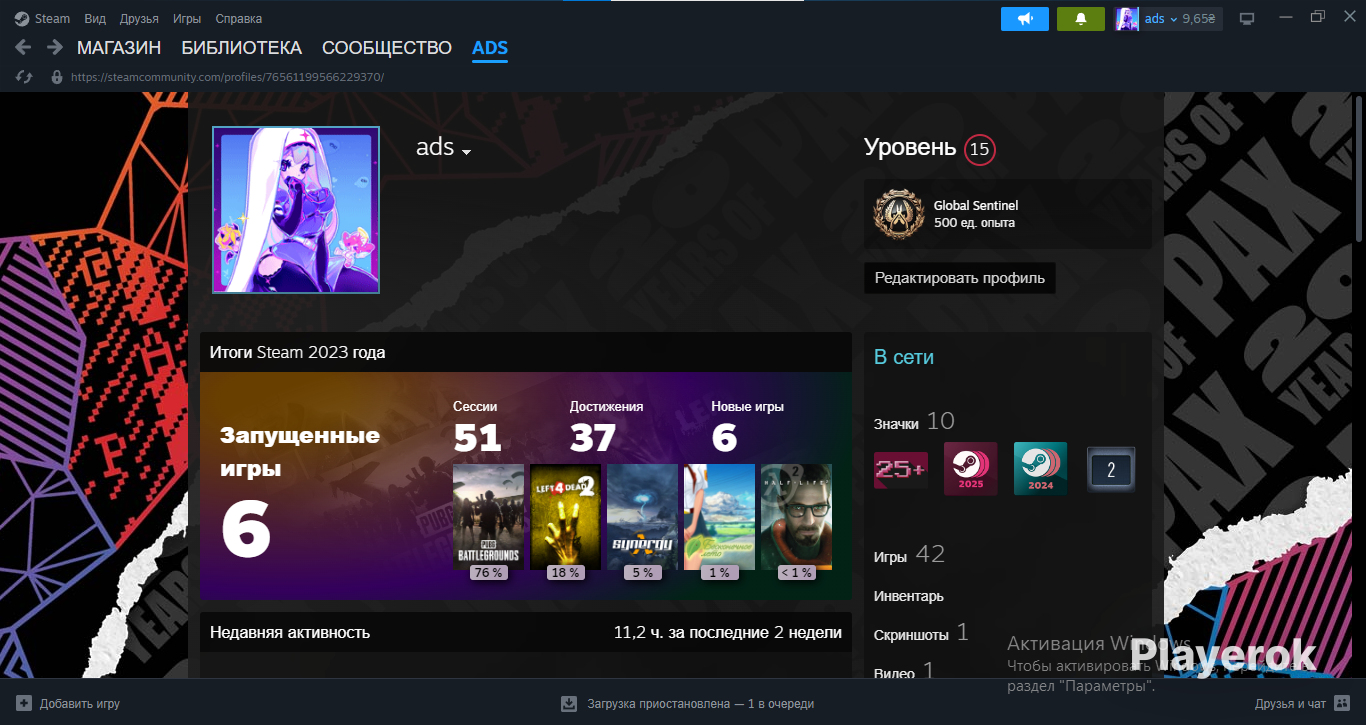Click the Недавняя активность heading
This screenshot has width=1366, height=725.
[290, 632]
